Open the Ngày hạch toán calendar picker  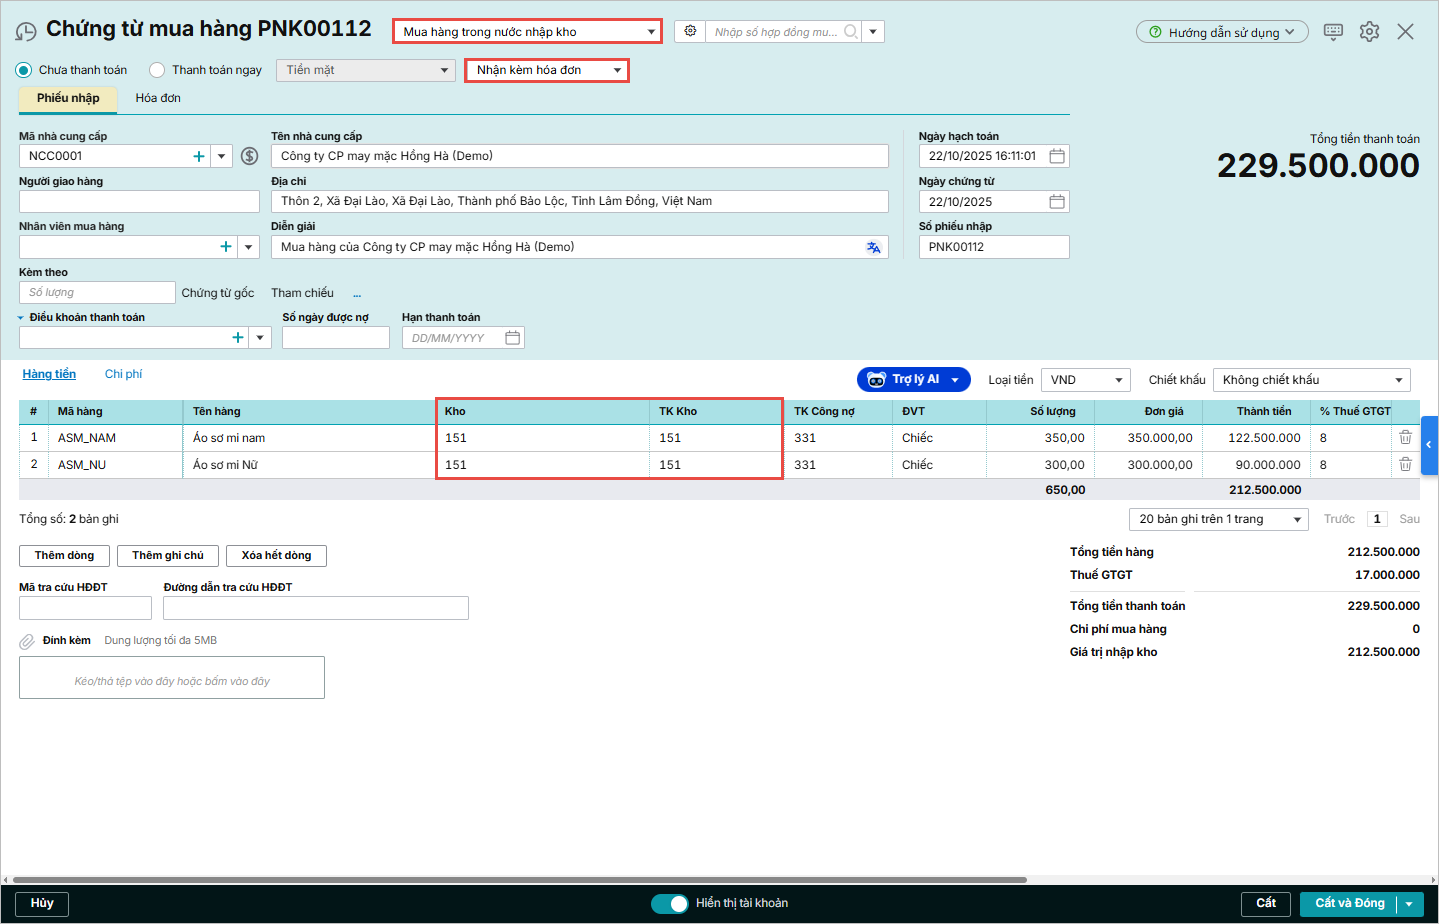1056,156
